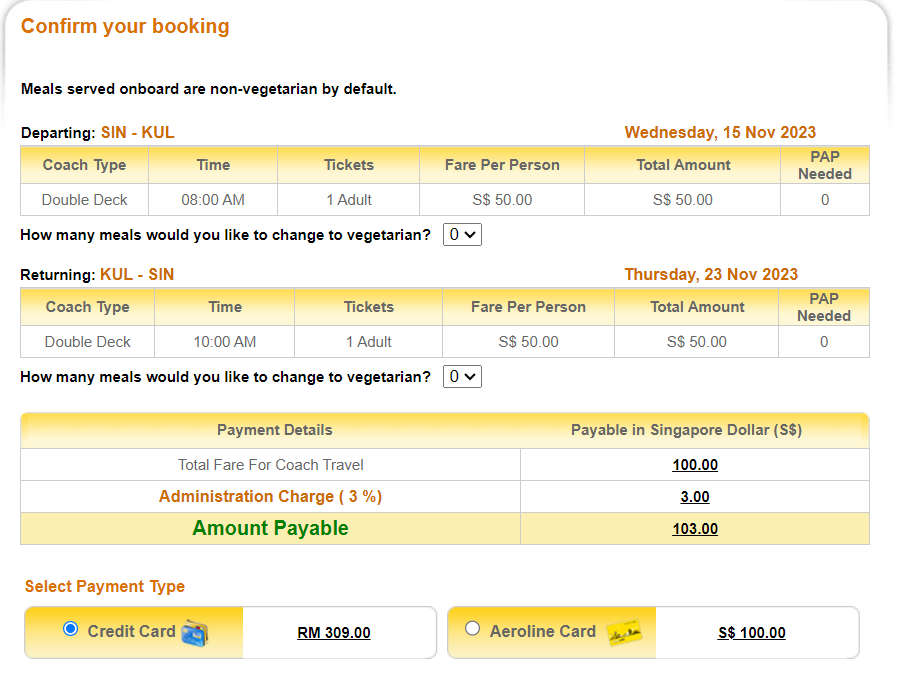Click the 3.00 administration charge value
Viewport: 900px width, 688px height.
[x=695, y=497]
